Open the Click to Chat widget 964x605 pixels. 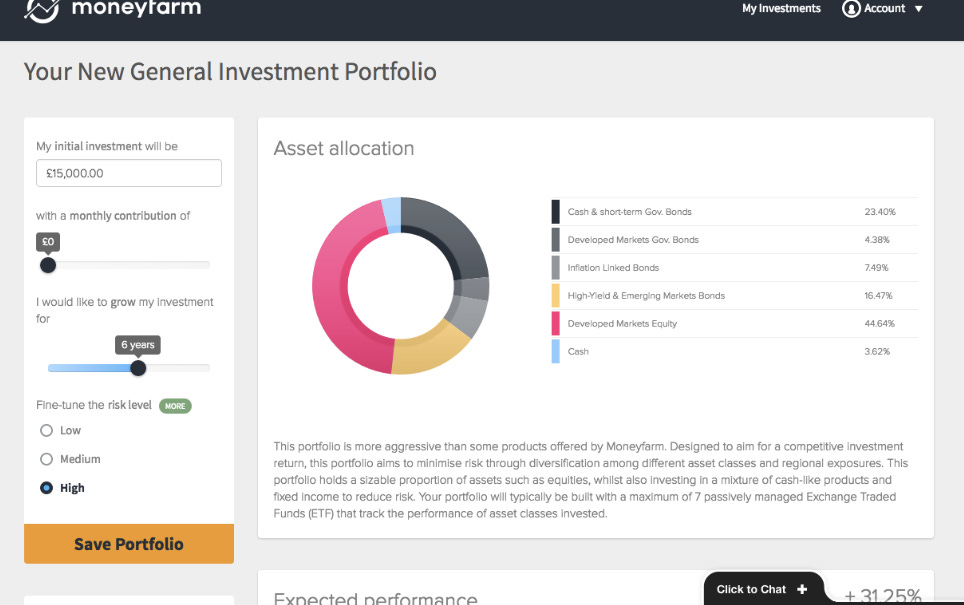tap(764, 589)
